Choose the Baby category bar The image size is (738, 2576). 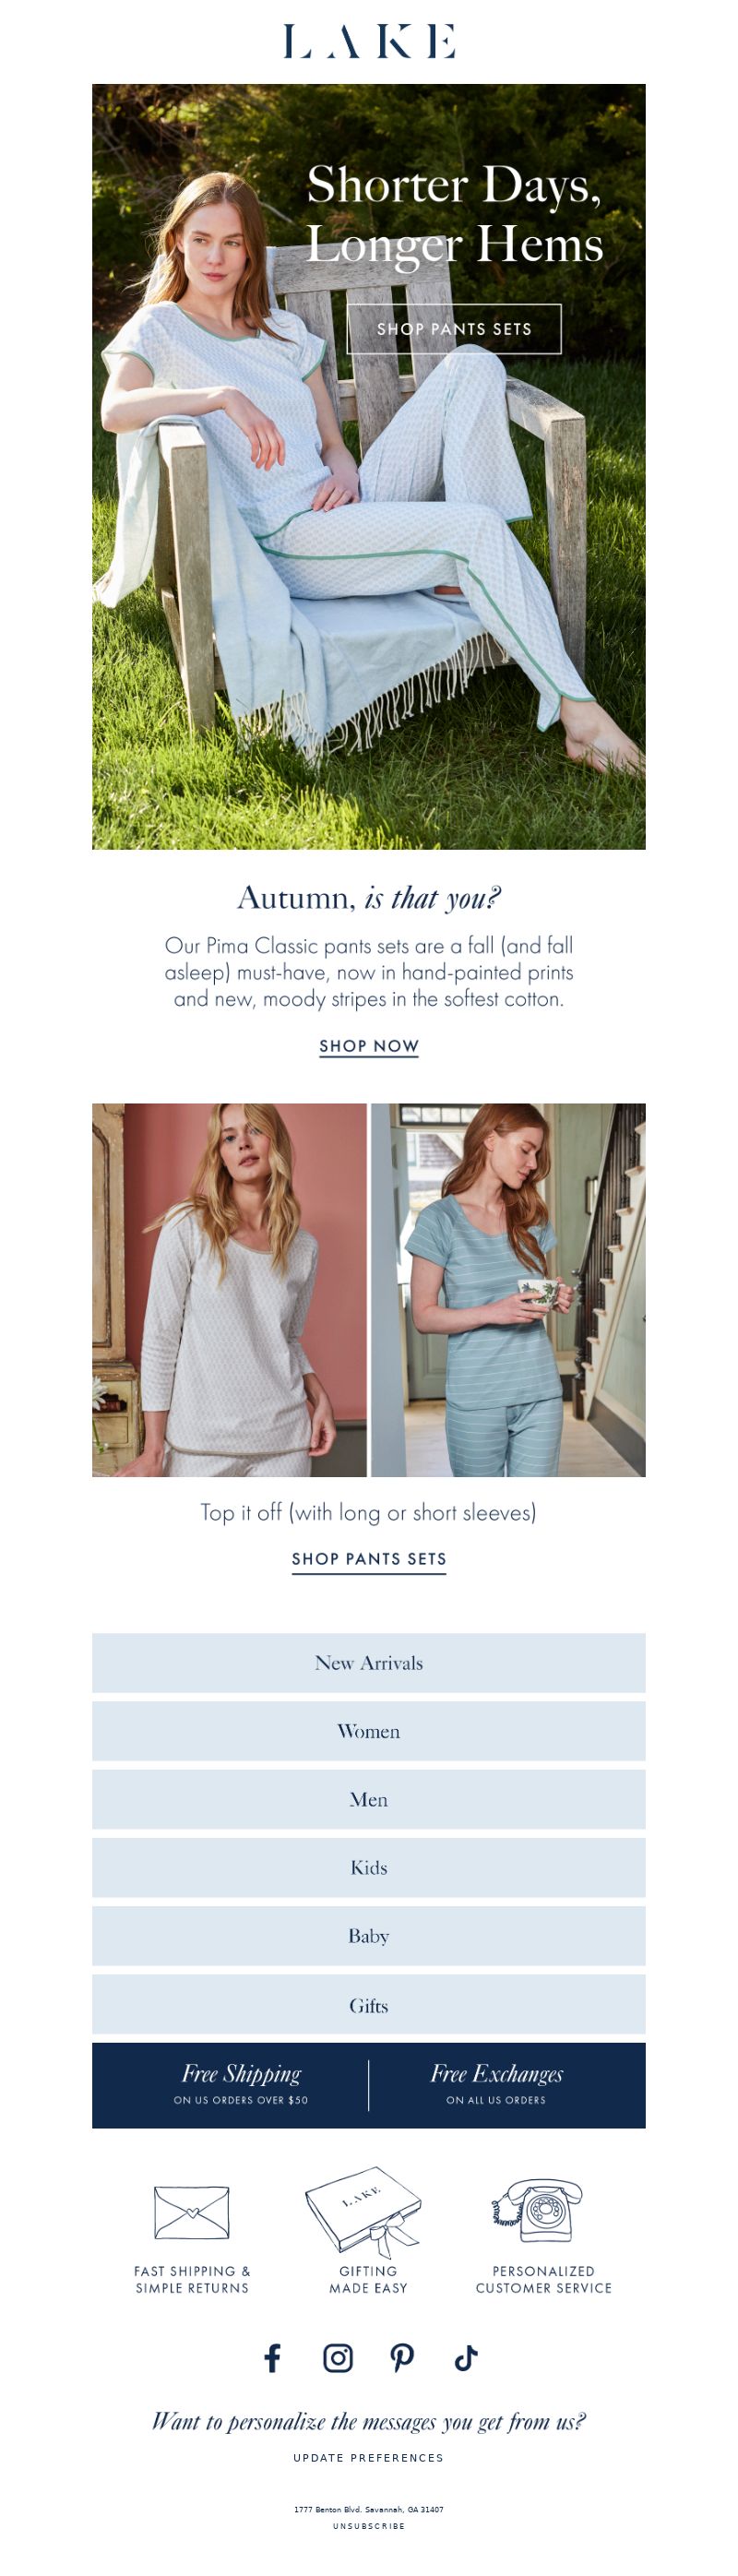369,1935
